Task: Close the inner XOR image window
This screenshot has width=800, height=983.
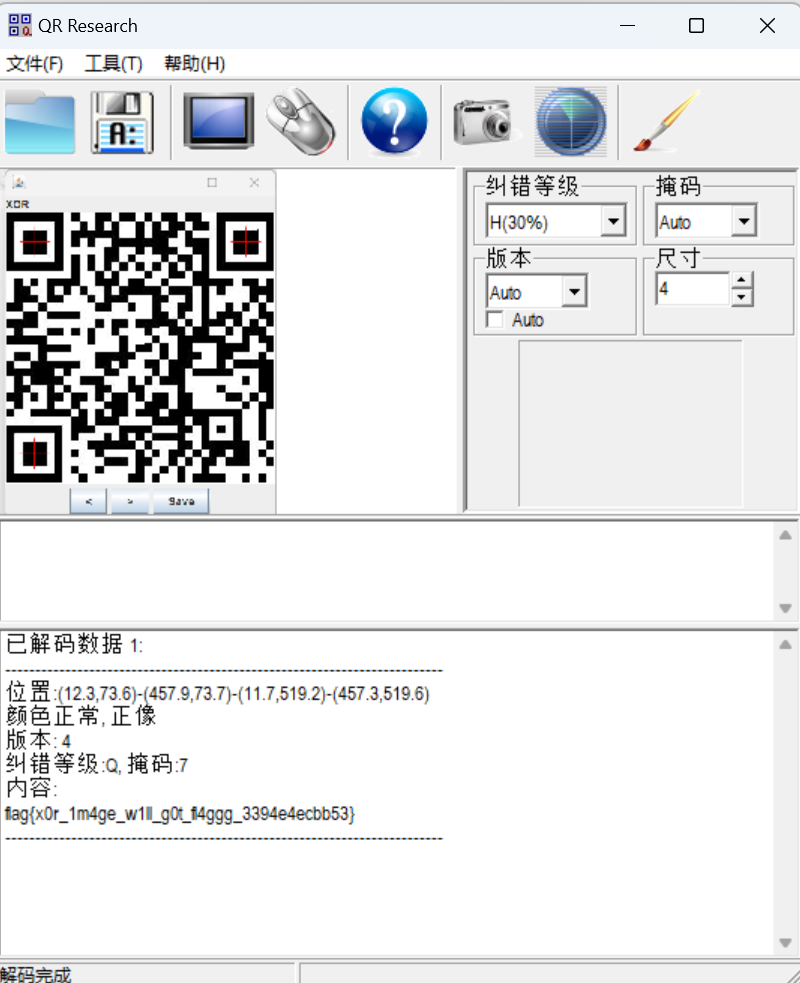Action: point(254,182)
